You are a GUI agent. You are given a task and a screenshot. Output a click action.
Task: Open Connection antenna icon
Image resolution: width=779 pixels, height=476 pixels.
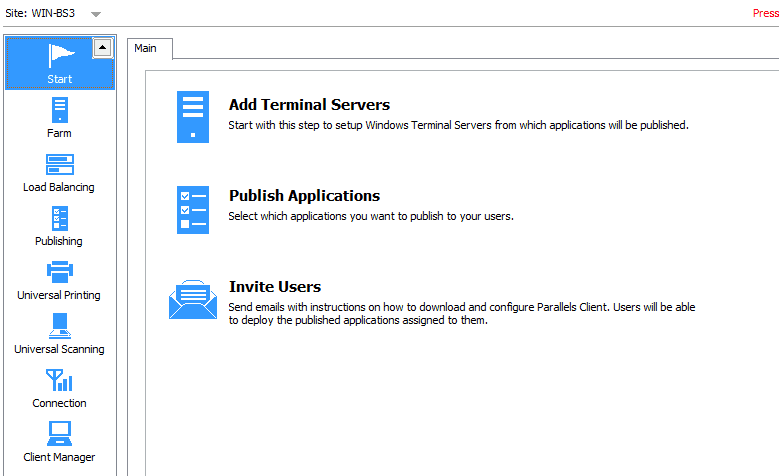pyautogui.click(x=59, y=380)
